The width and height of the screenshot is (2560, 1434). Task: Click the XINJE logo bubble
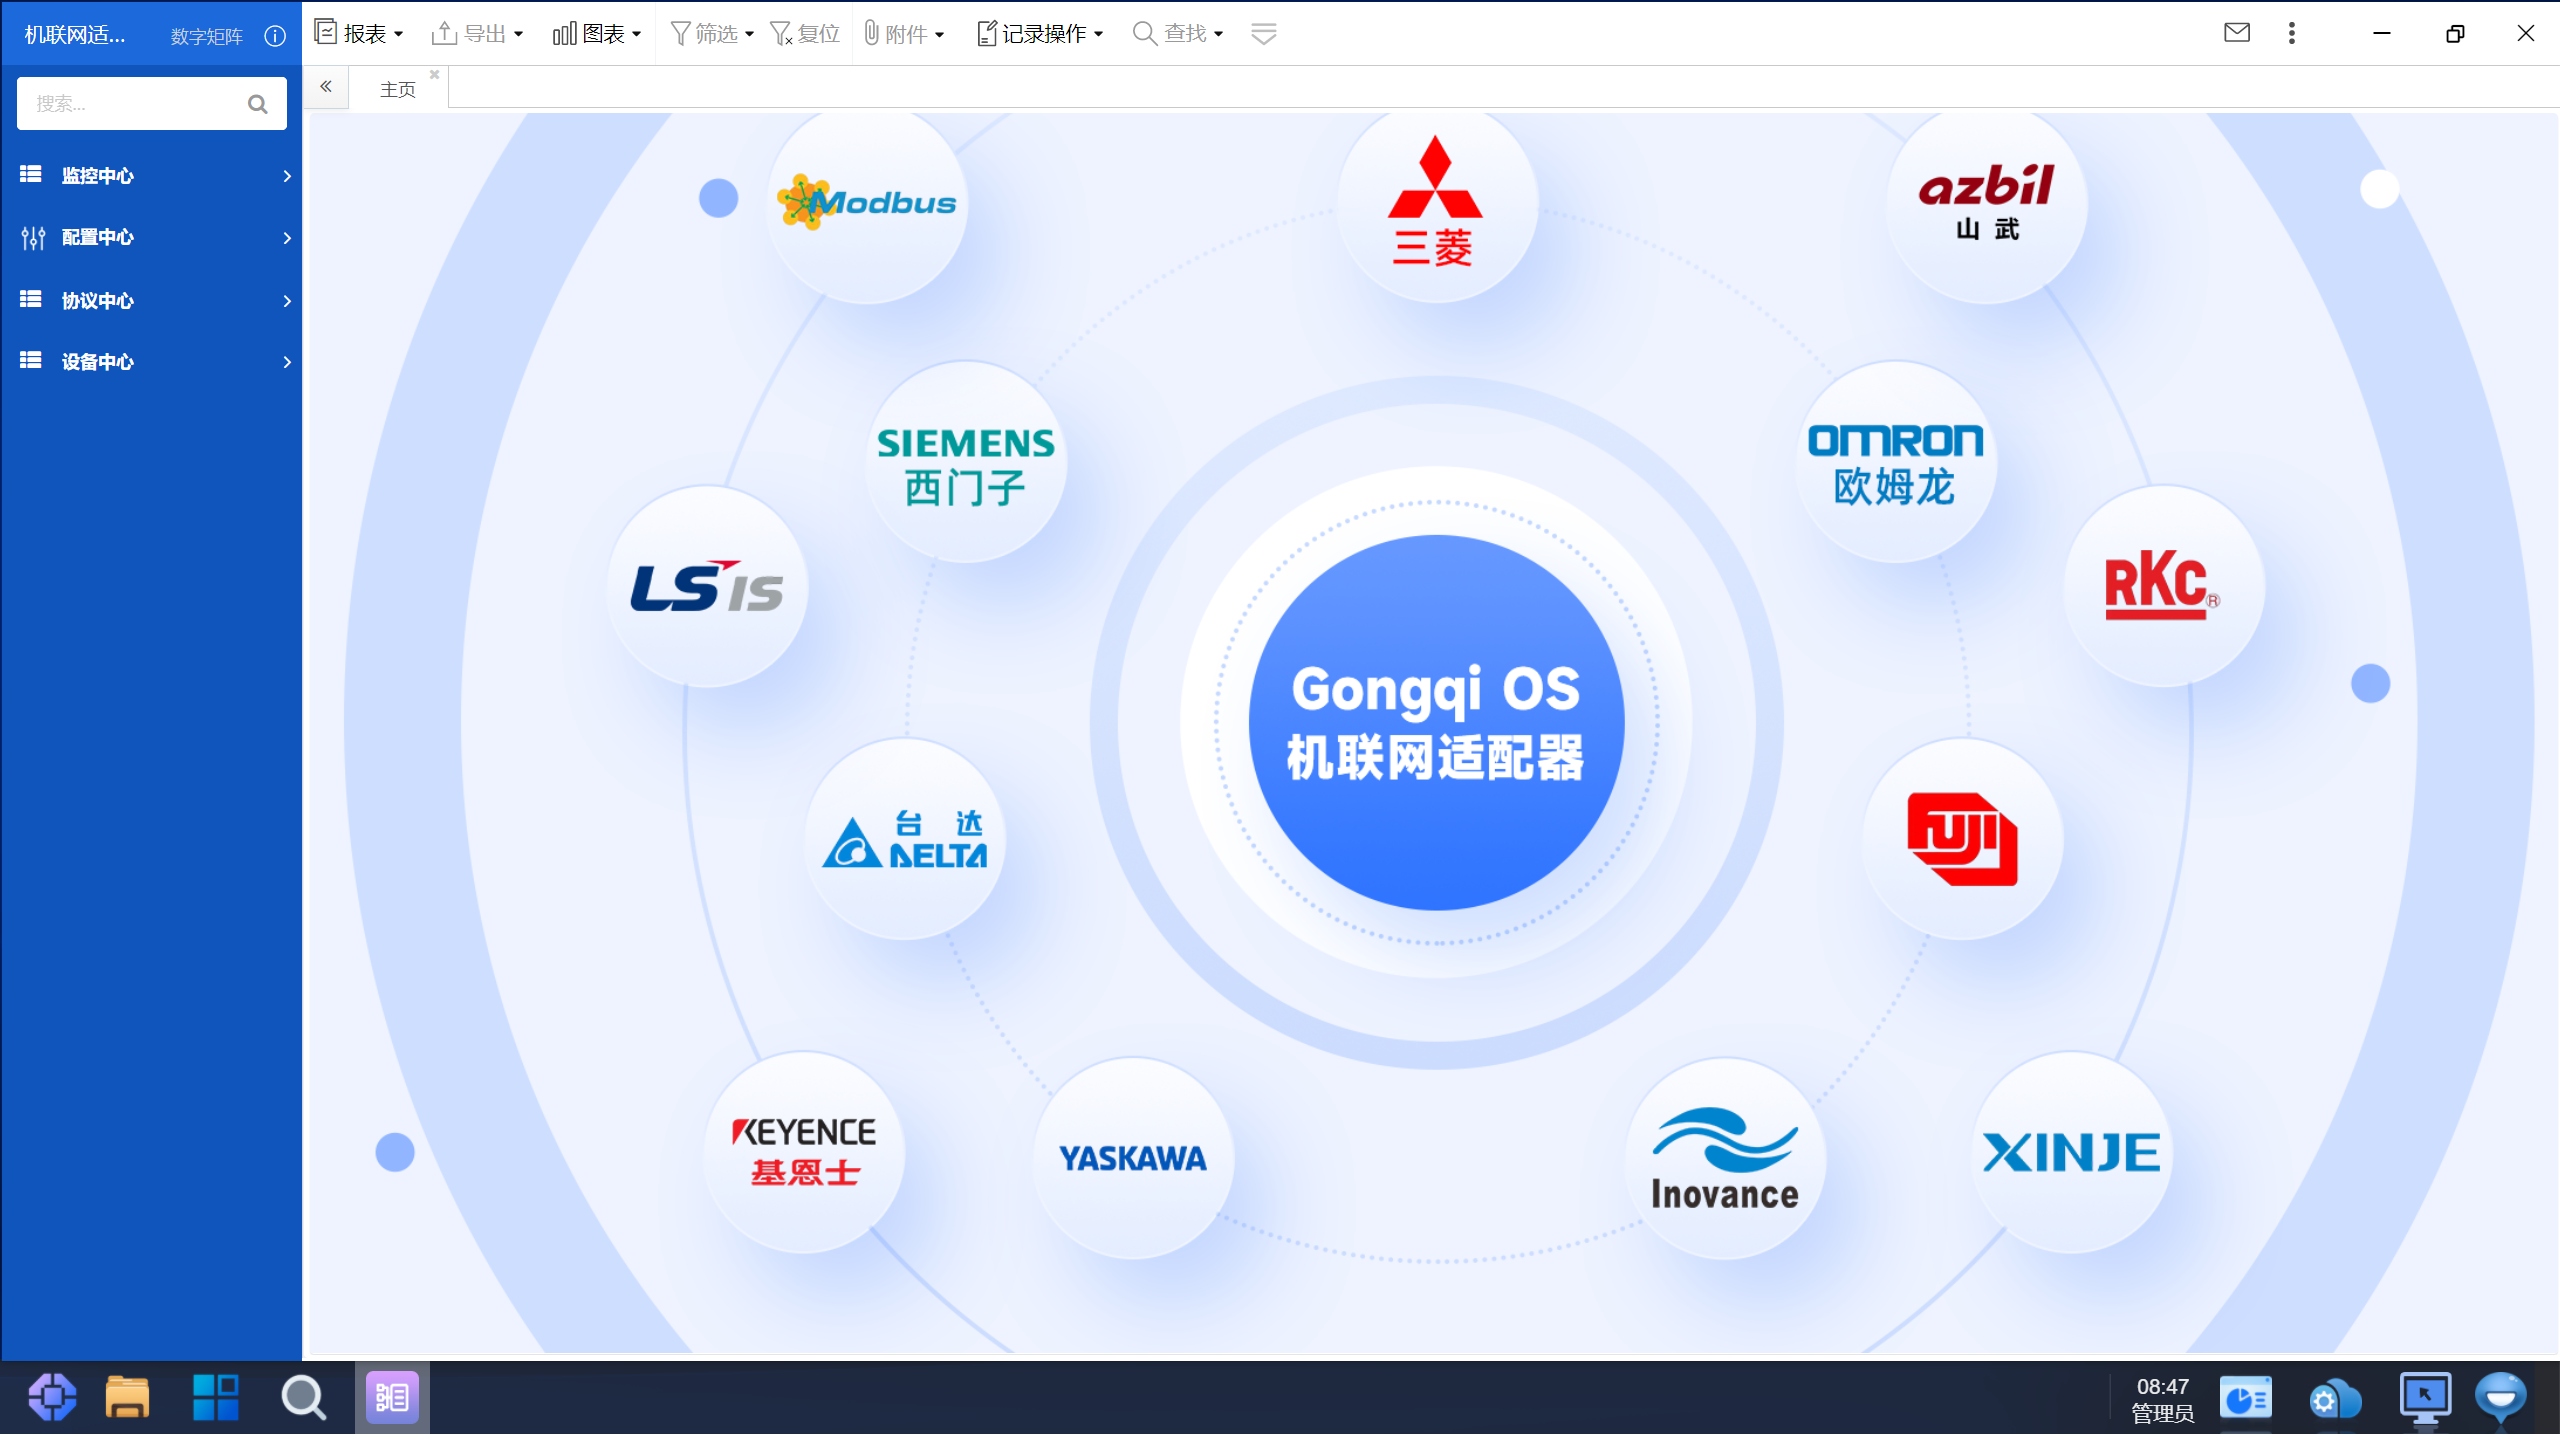coord(2071,1152)
